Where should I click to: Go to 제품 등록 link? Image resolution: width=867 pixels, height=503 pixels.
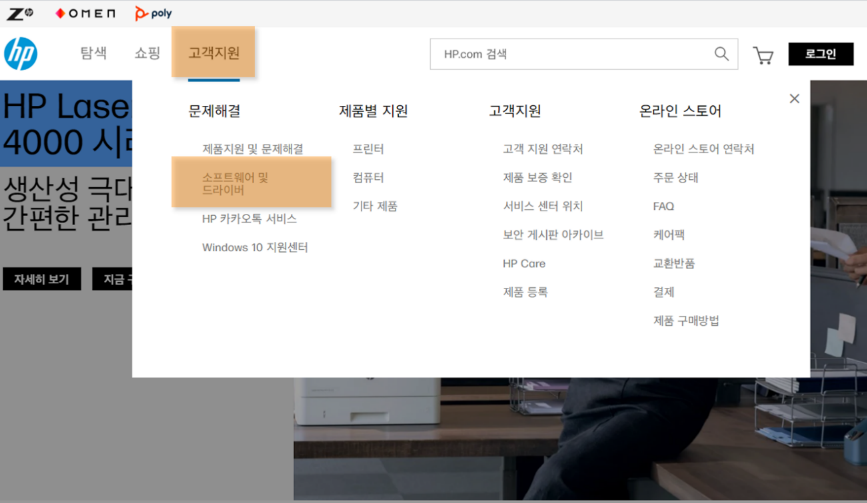click(x=525, y=292)
